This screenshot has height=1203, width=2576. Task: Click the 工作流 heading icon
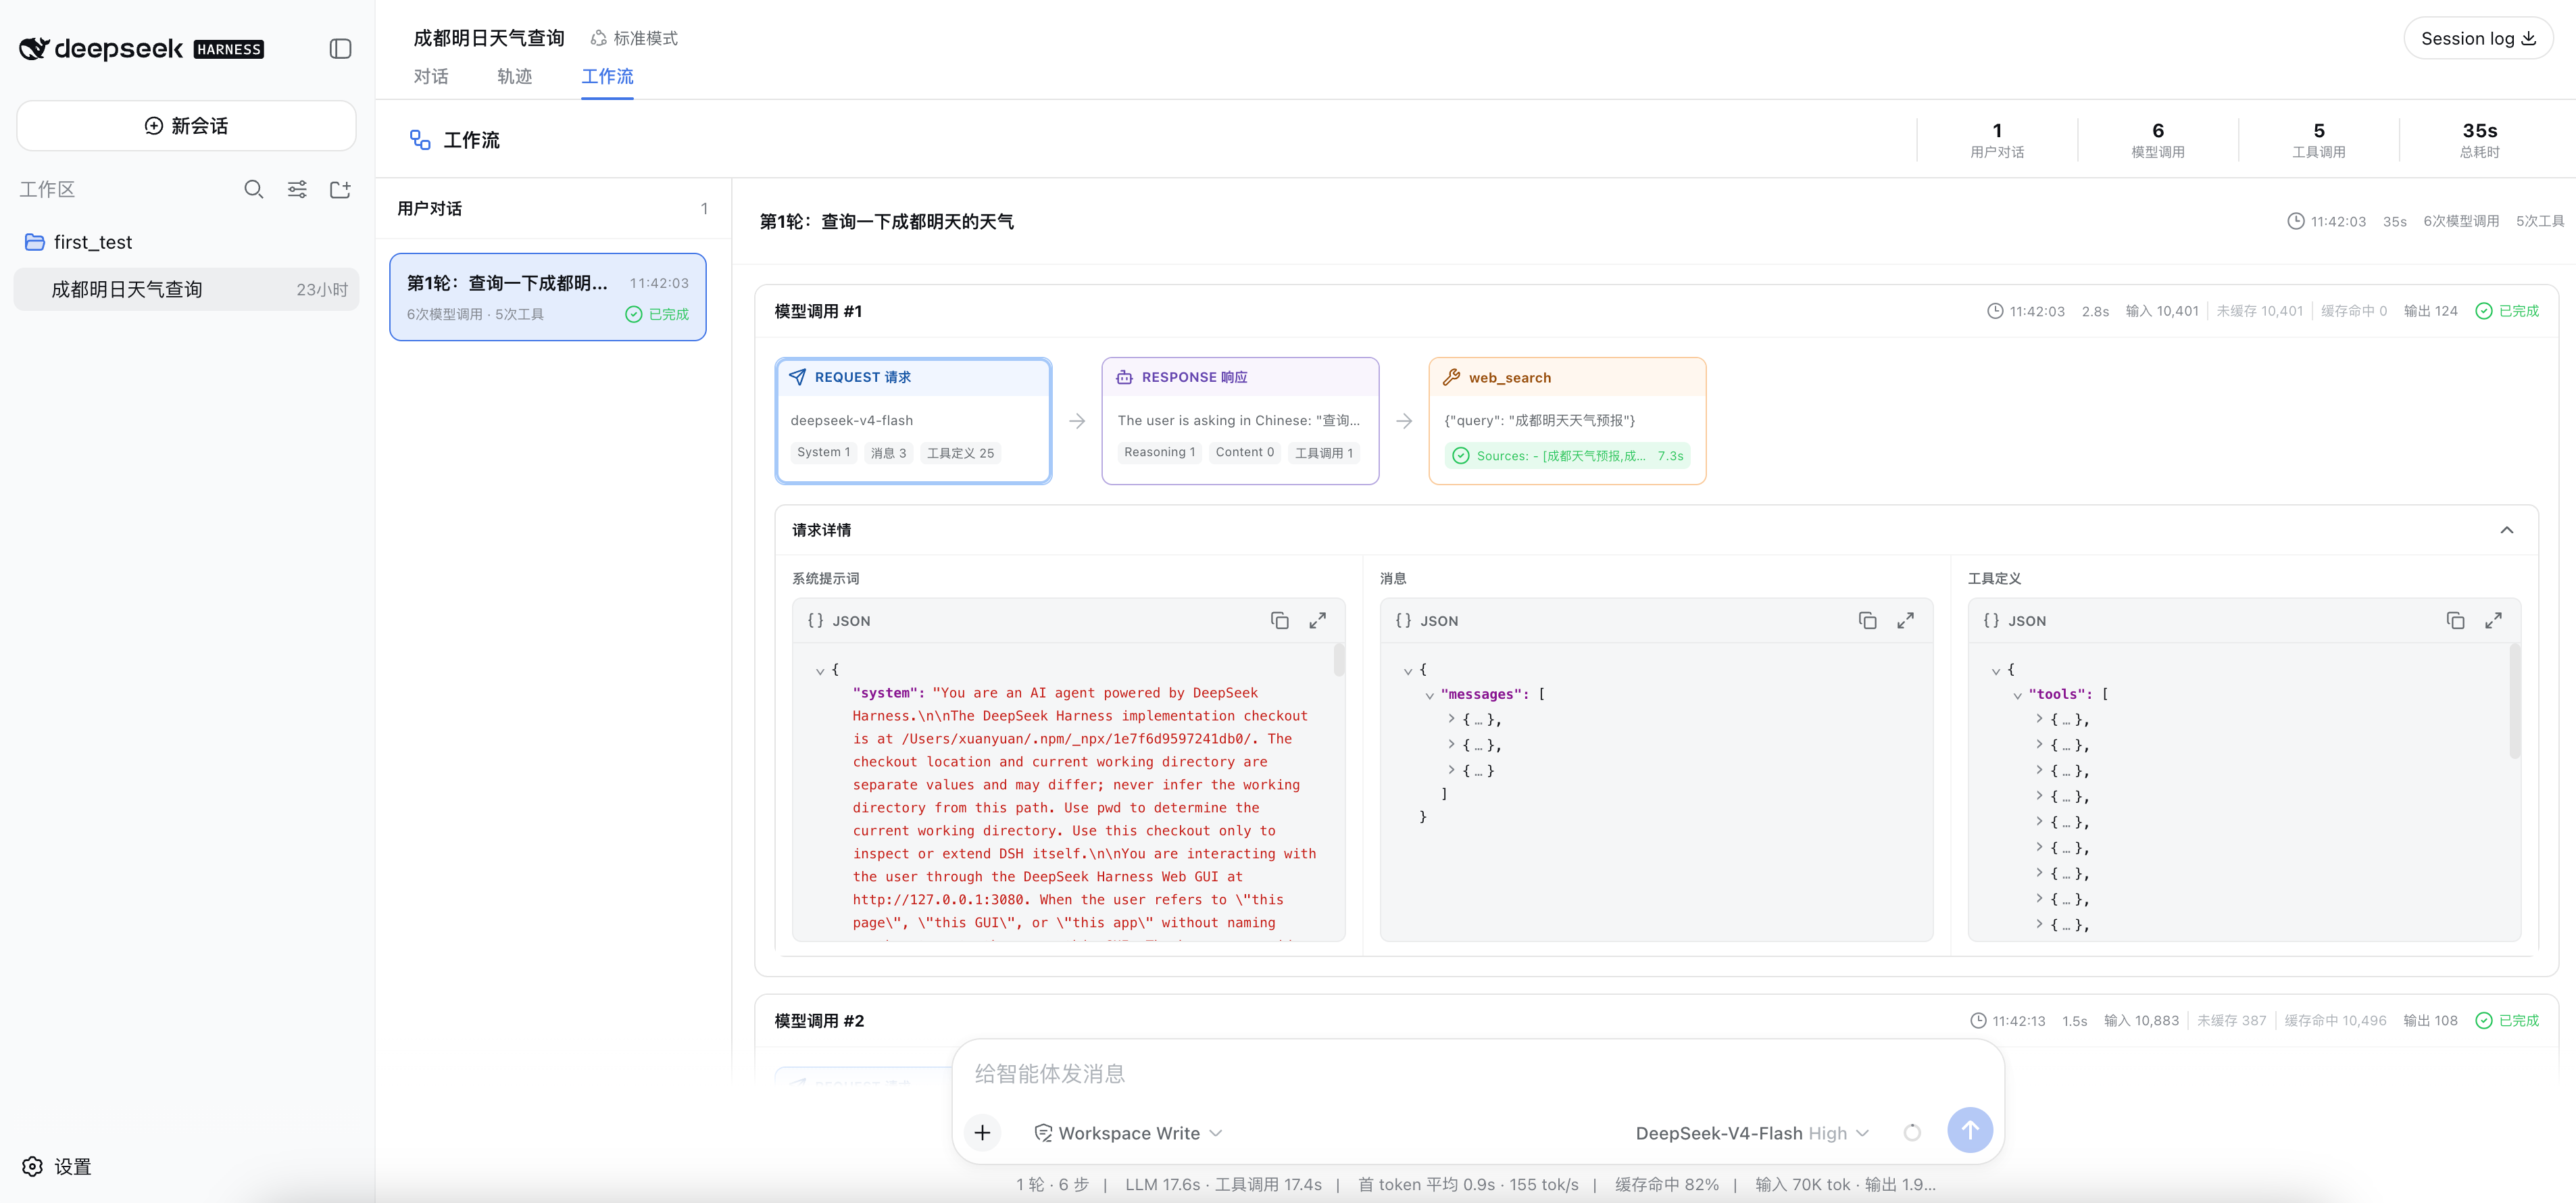pos(420,140)
